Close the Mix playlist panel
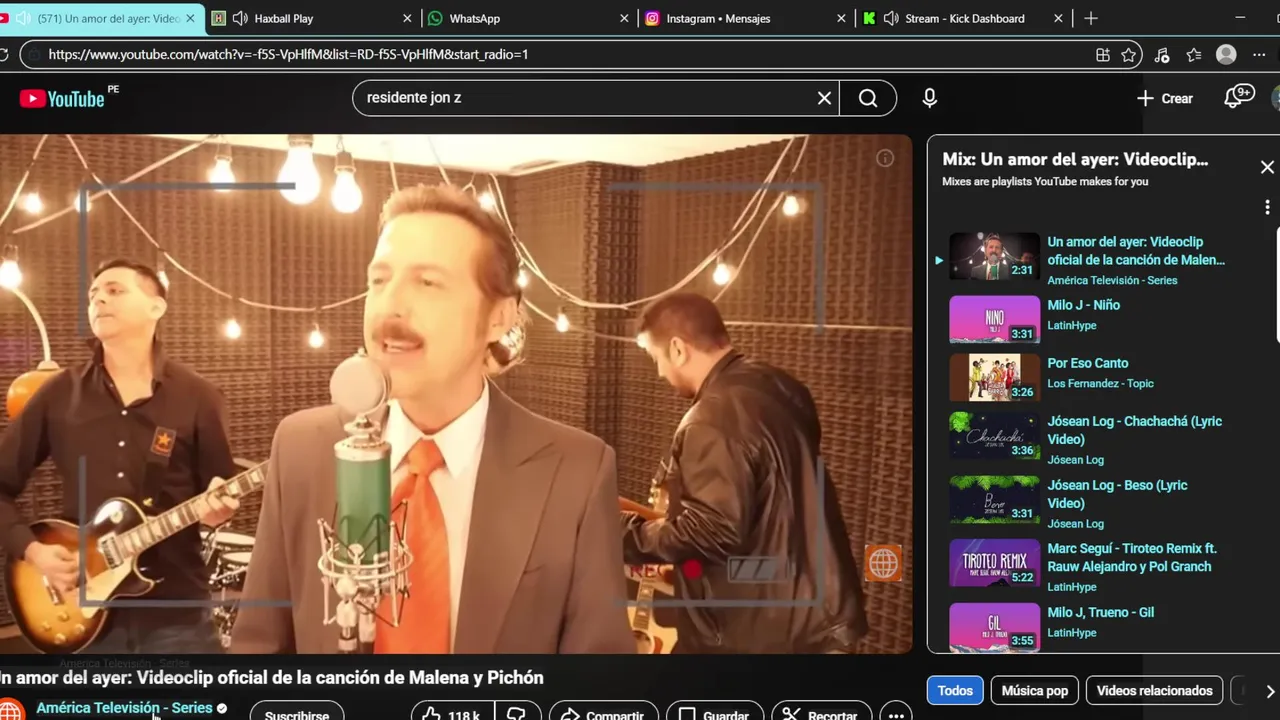1280x720 pixels. [1267, 167]
